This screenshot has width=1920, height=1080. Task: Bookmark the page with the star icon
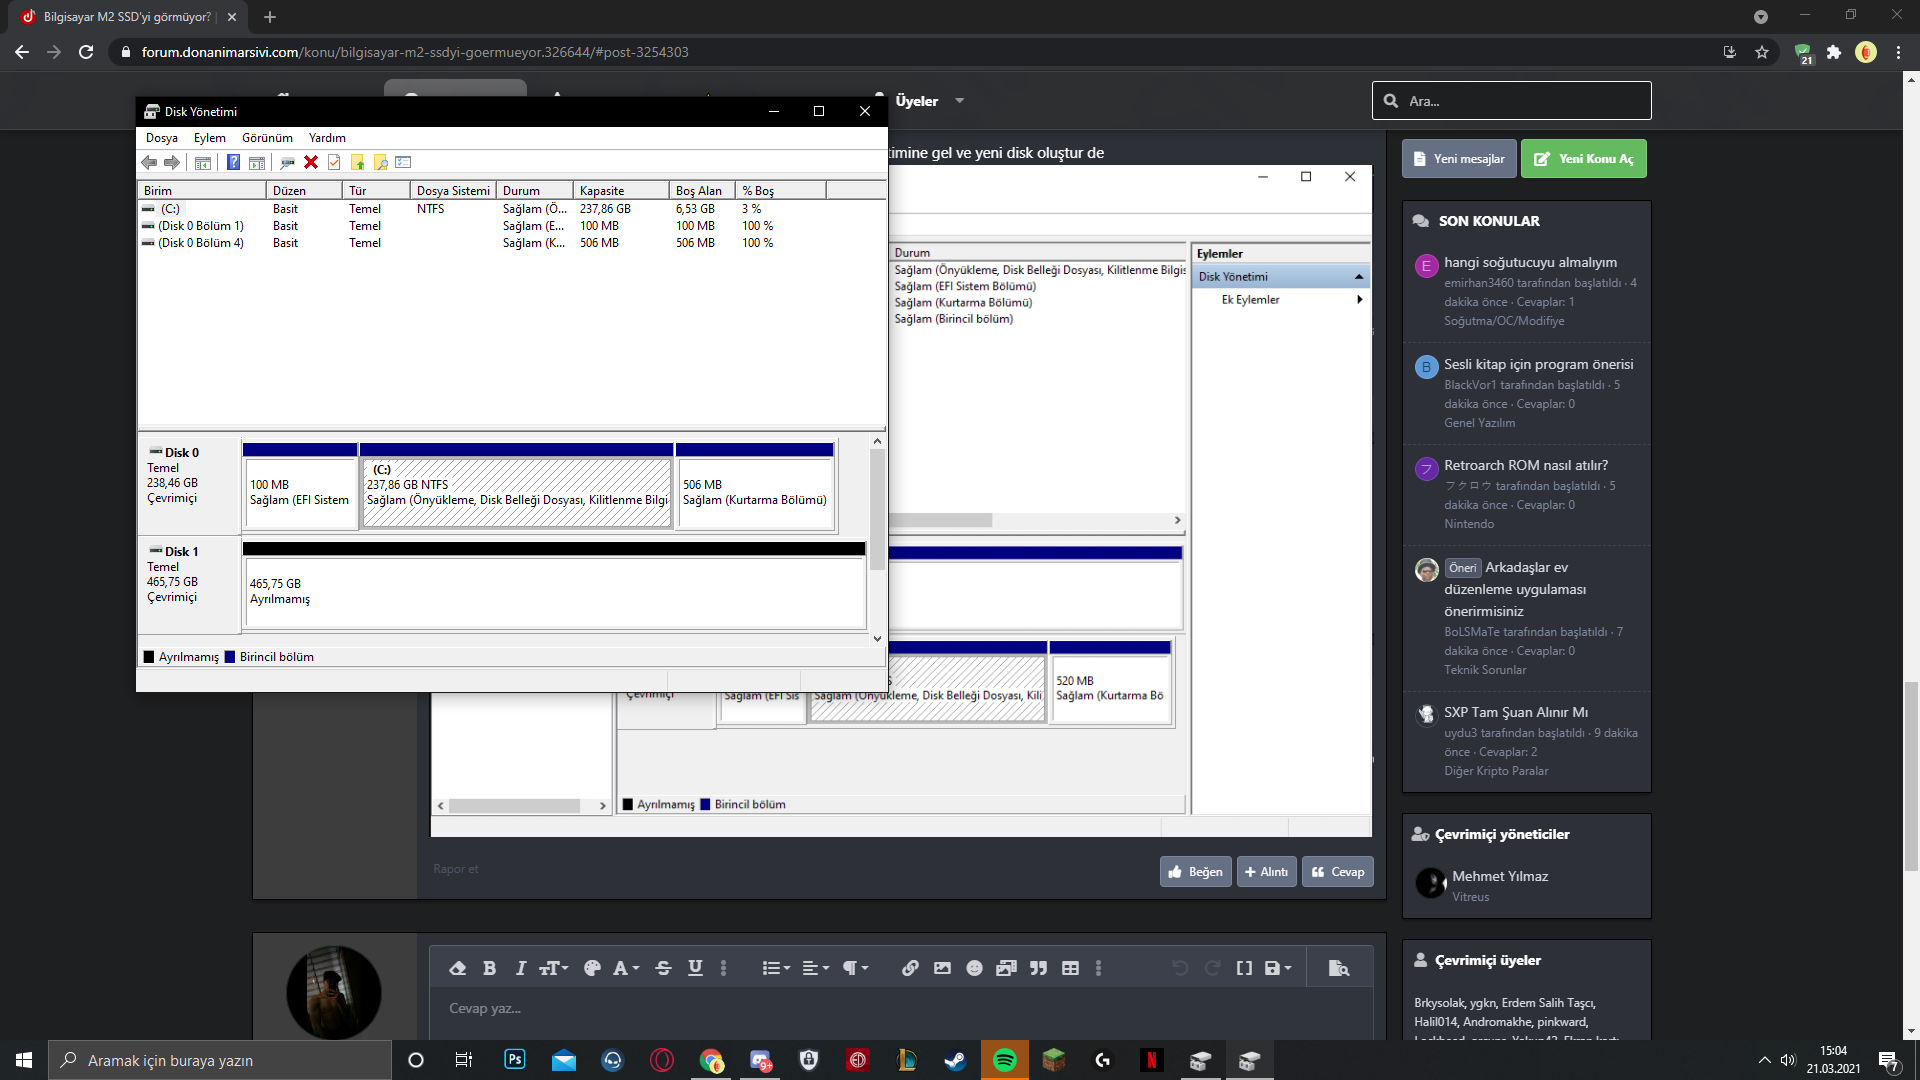1762,52
